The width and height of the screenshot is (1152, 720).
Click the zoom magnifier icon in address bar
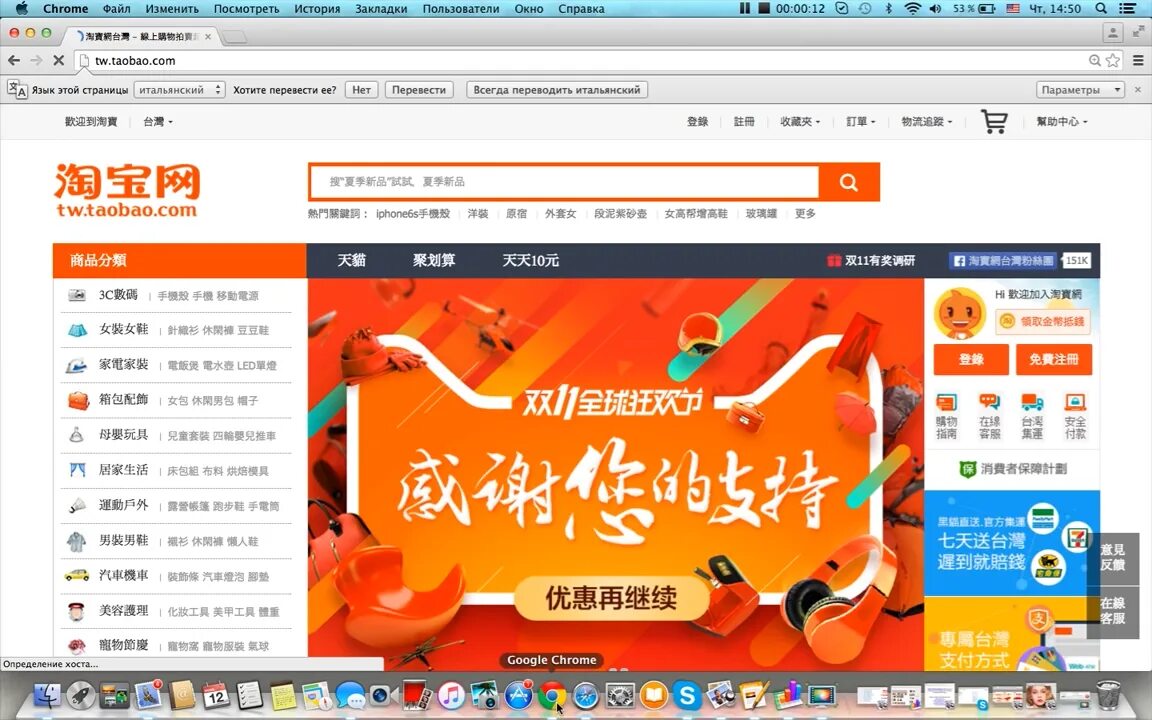pos(1095,60)
